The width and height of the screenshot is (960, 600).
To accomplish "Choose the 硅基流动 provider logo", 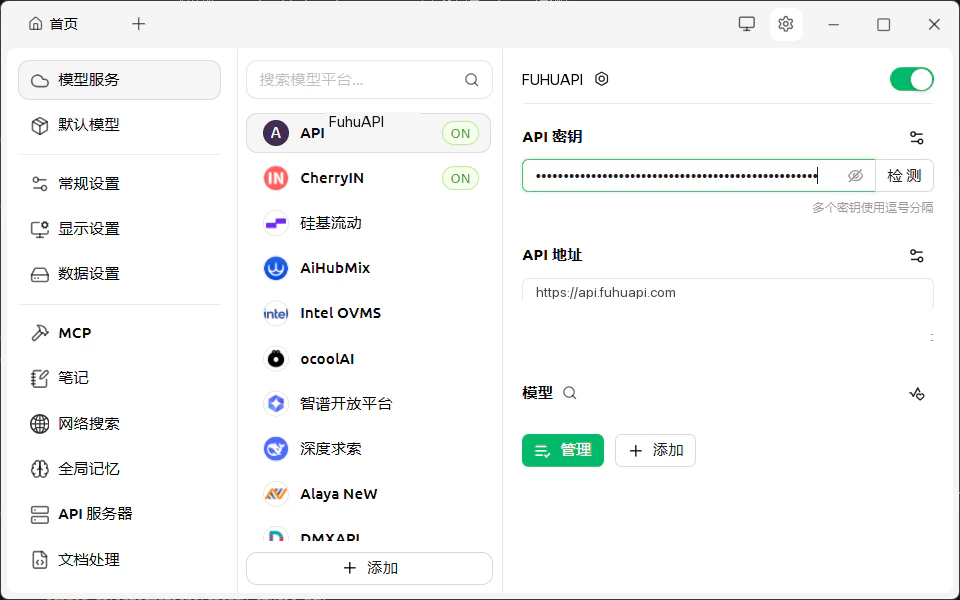I will click(276, 223).
